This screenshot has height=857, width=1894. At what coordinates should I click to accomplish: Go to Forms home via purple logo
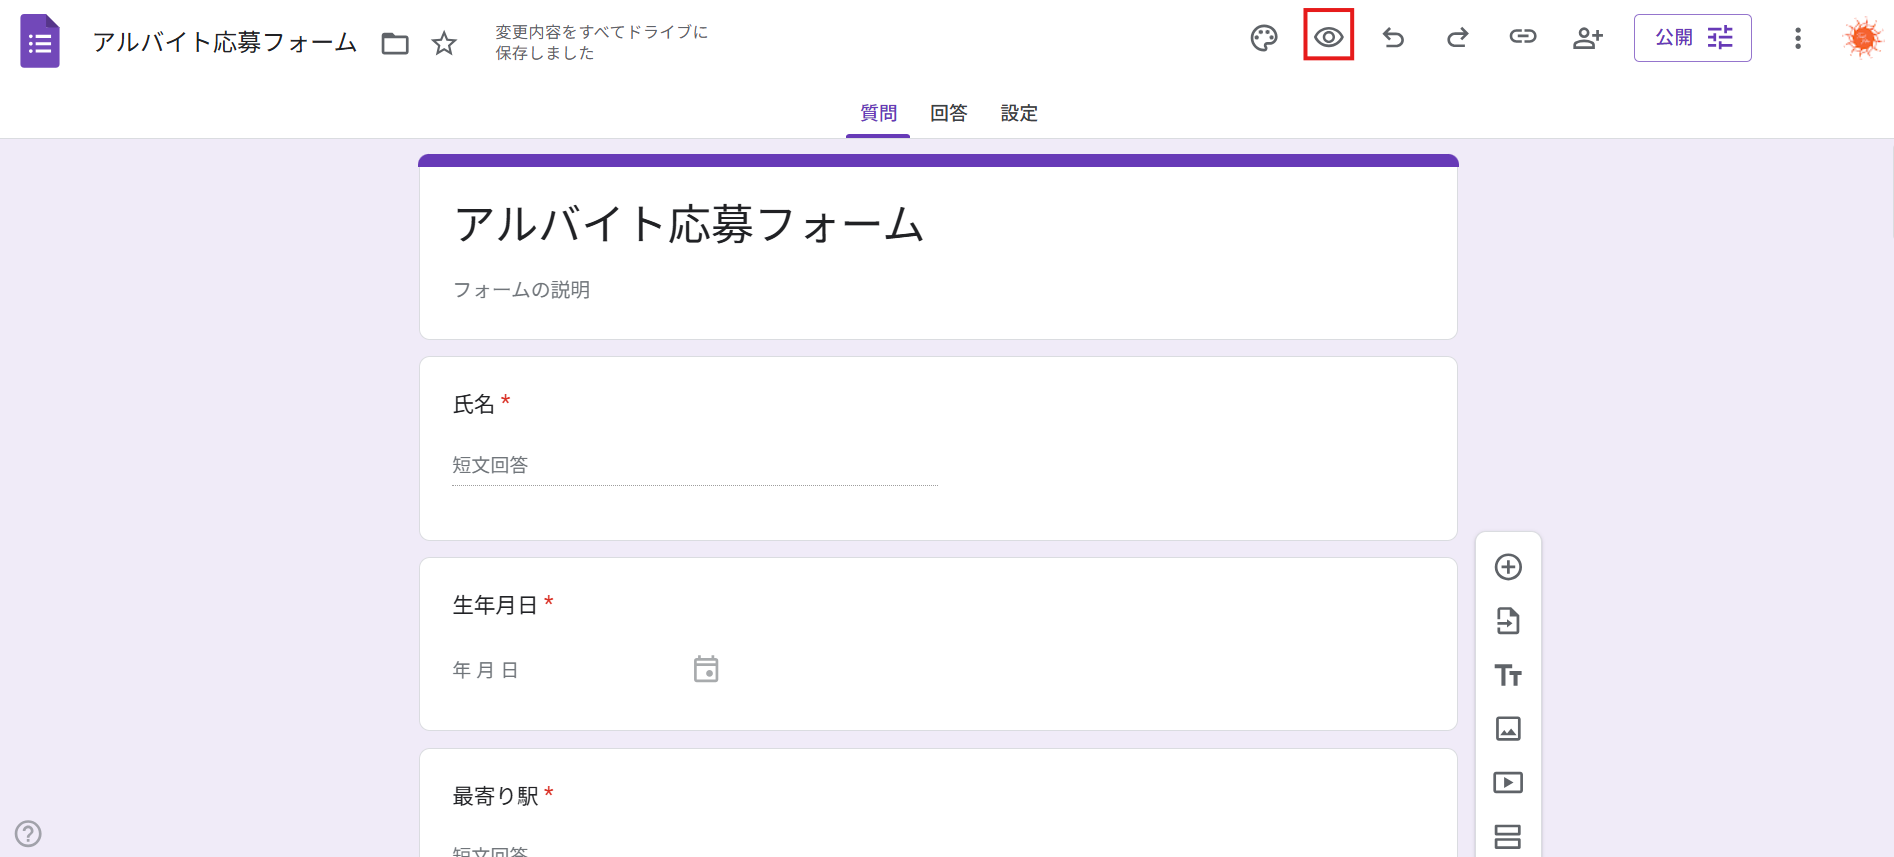(x=40, y=42)
